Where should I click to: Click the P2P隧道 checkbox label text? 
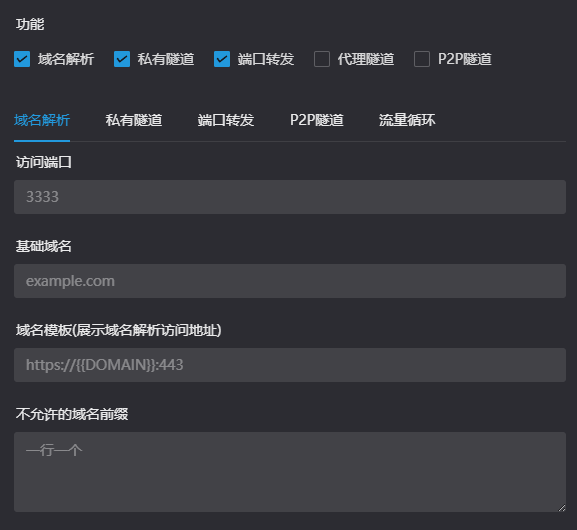(x=465, y=59)
